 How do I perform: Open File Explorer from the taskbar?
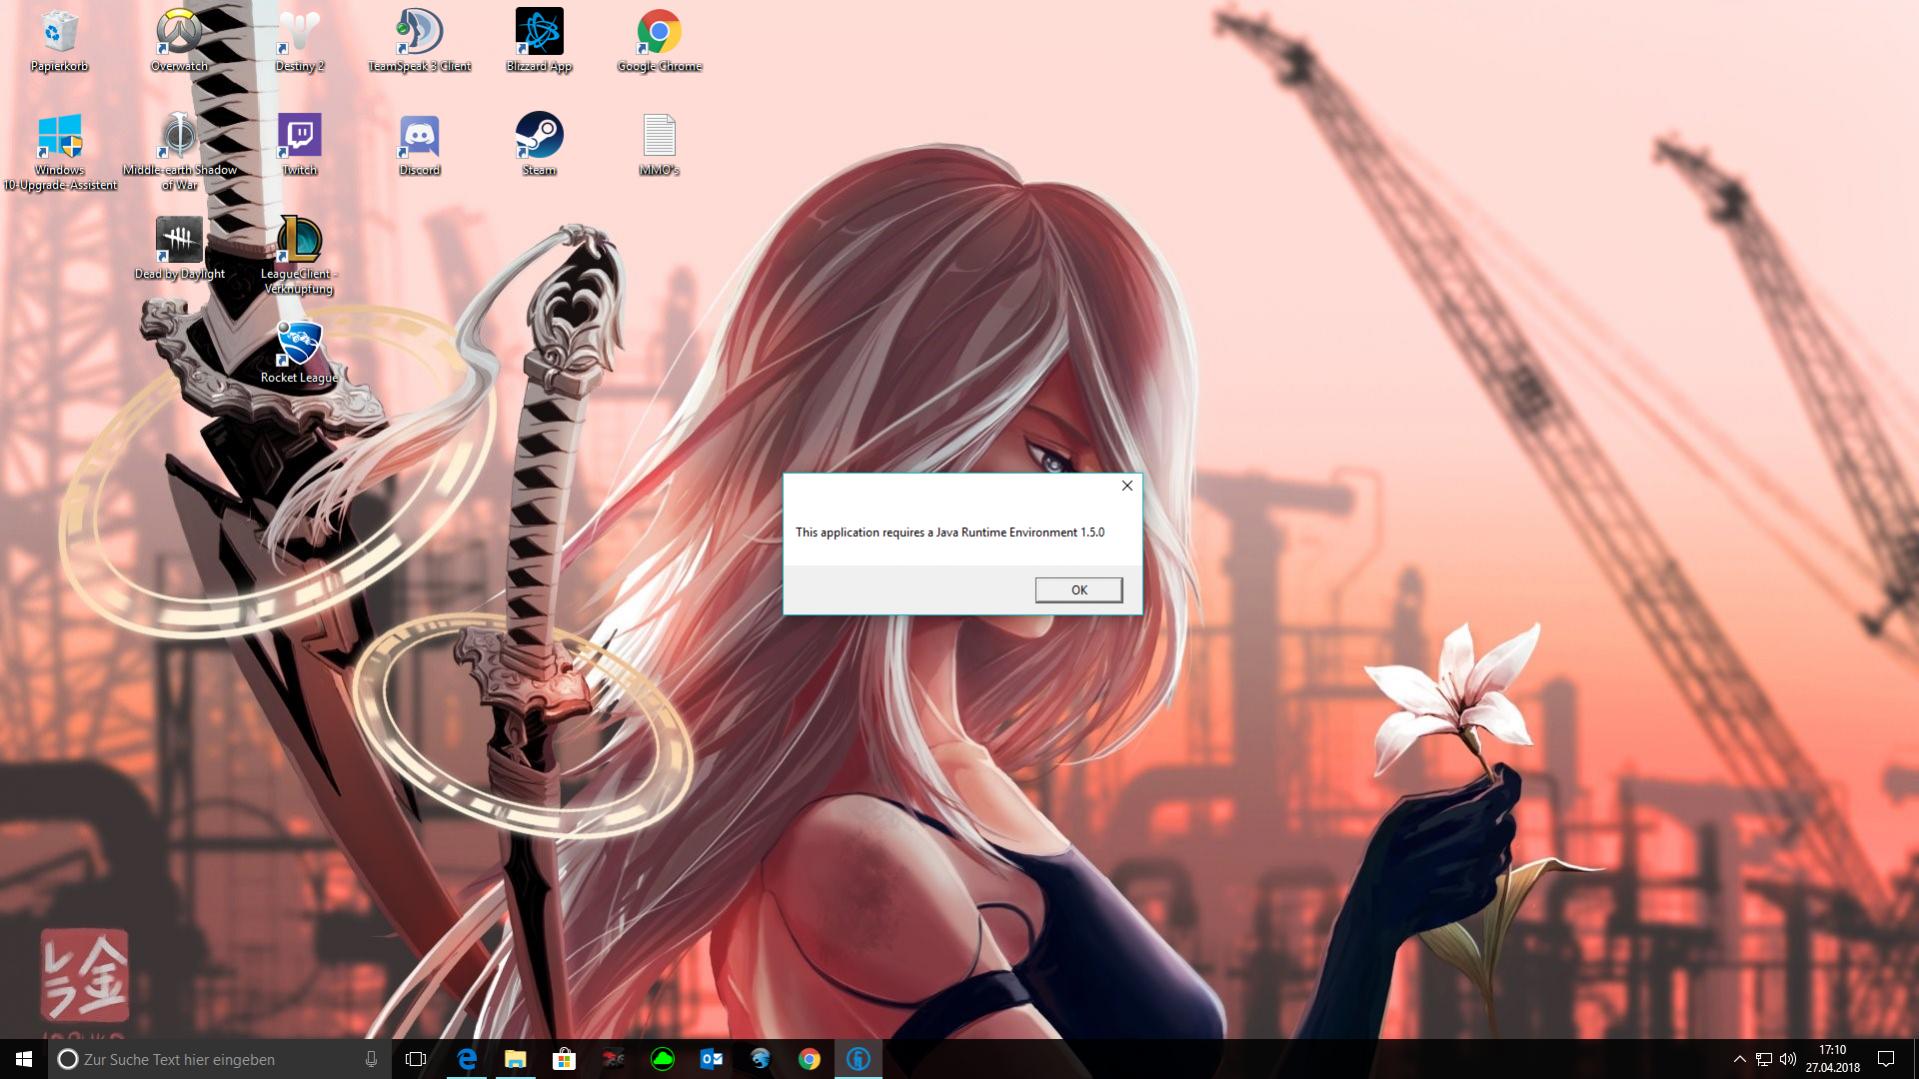pos(515,1059)
